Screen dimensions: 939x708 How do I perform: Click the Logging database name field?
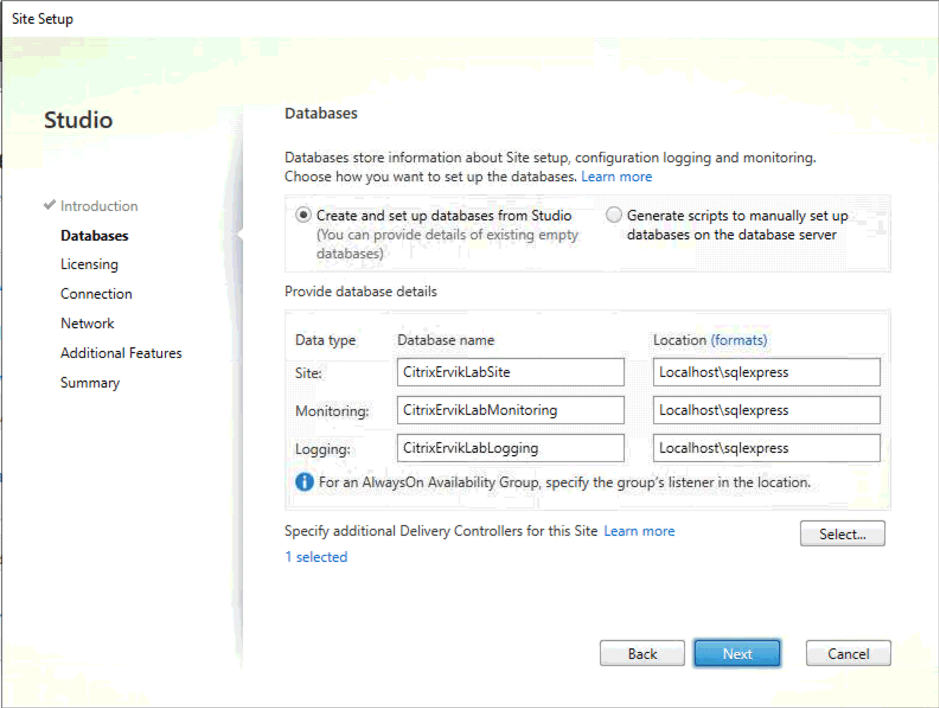point(510,447)
